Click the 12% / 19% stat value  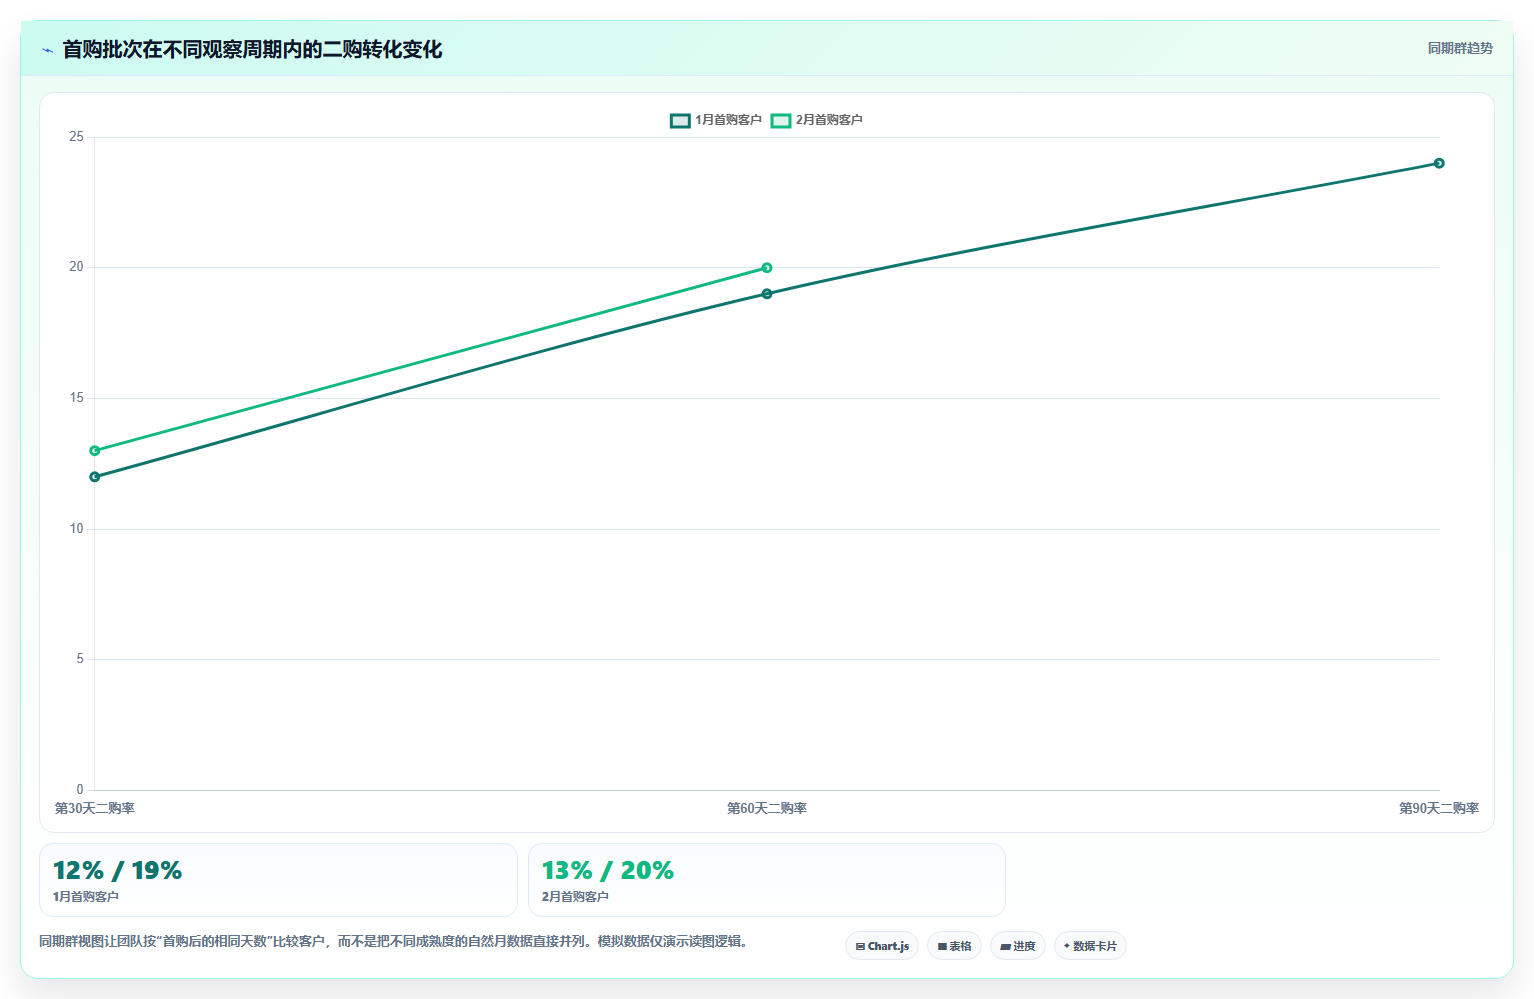(x=117, y=870)
